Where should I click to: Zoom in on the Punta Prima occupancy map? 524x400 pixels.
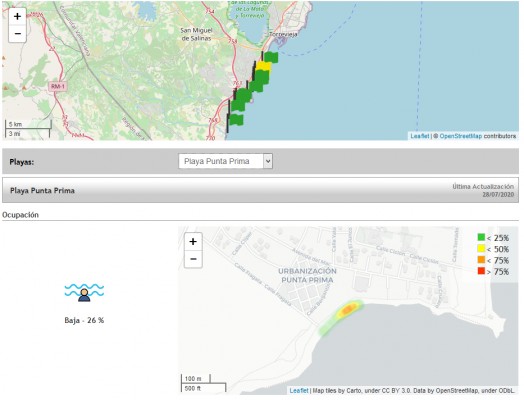(193, 242)
